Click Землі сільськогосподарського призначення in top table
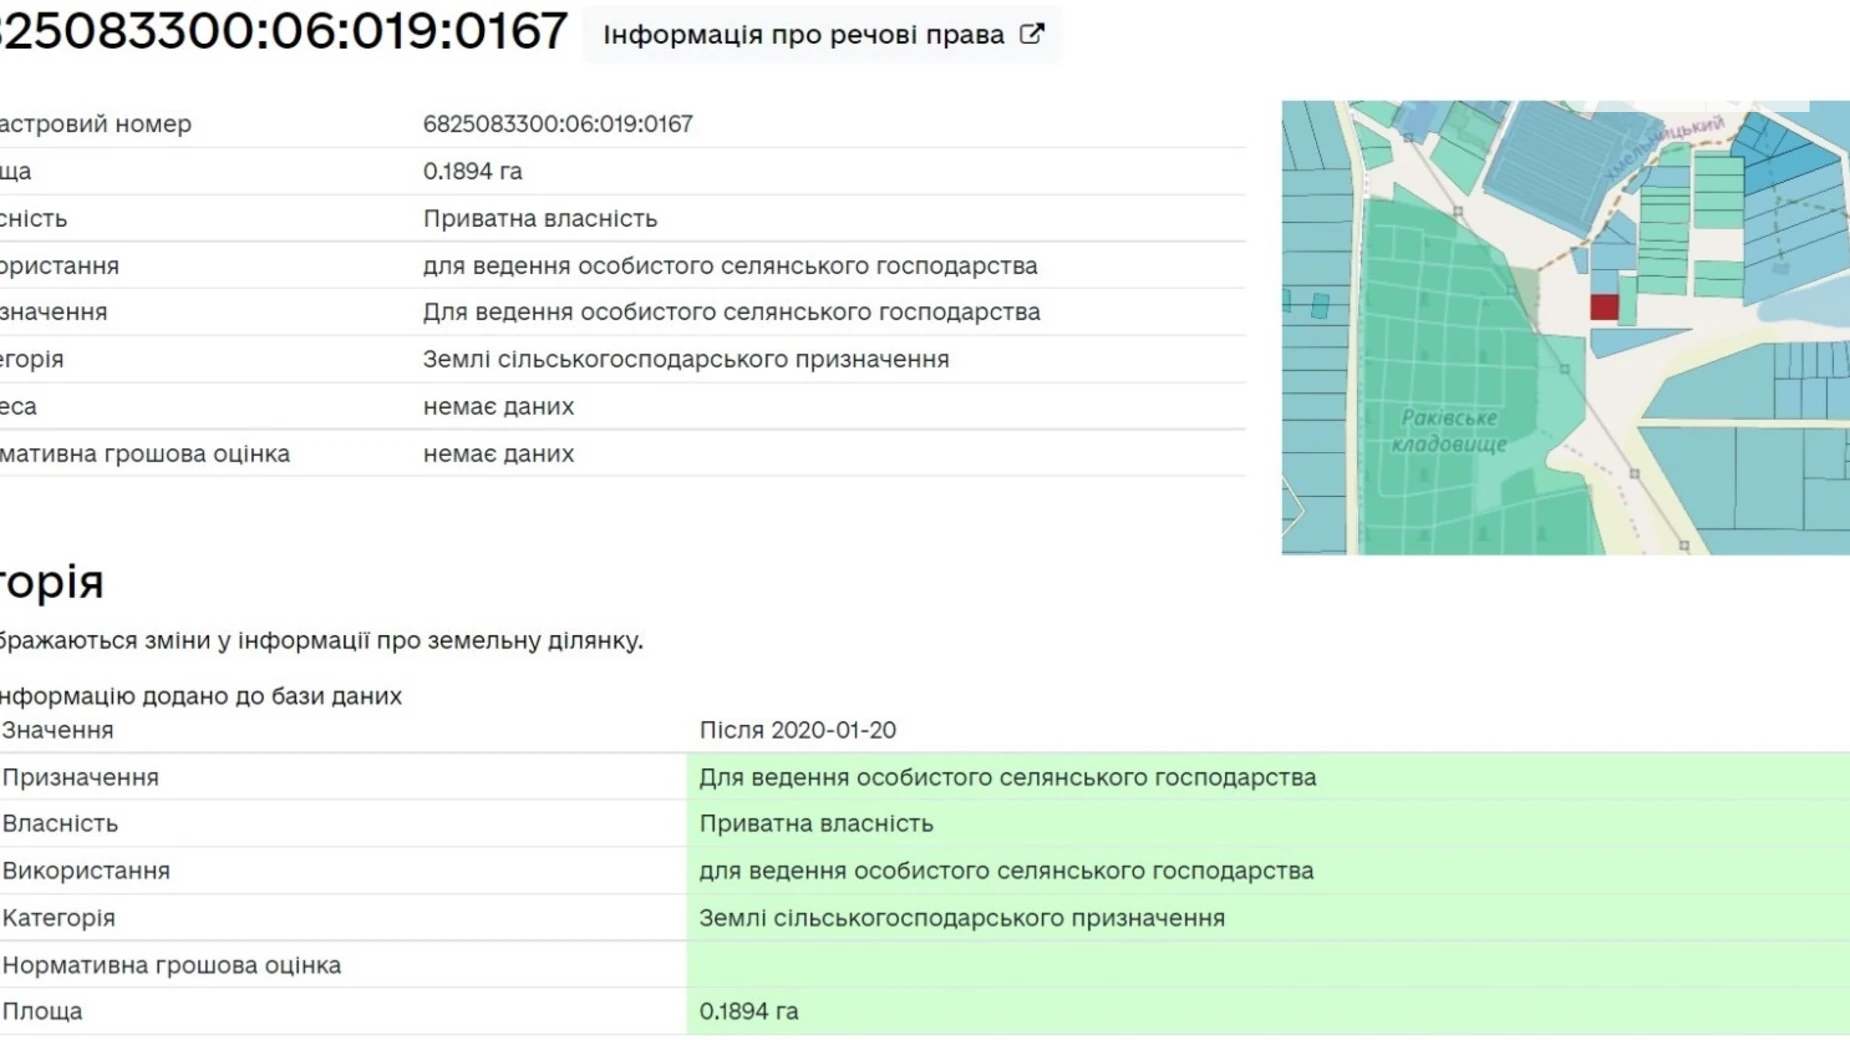The height and width of the screenshot is (1040, 1850). [685, 359]
